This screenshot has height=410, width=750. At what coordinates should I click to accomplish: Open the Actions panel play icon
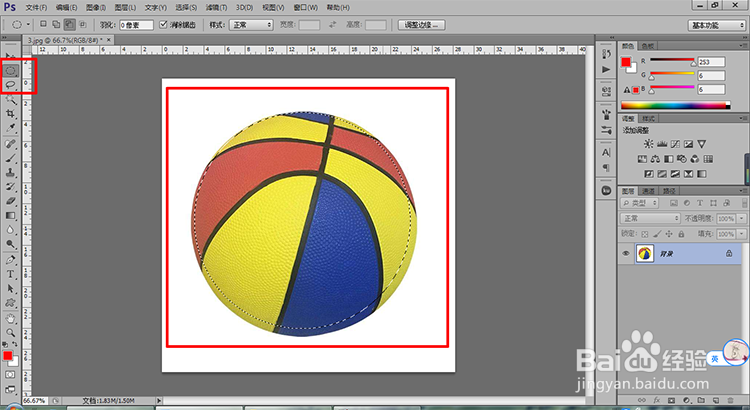(607, 70)
